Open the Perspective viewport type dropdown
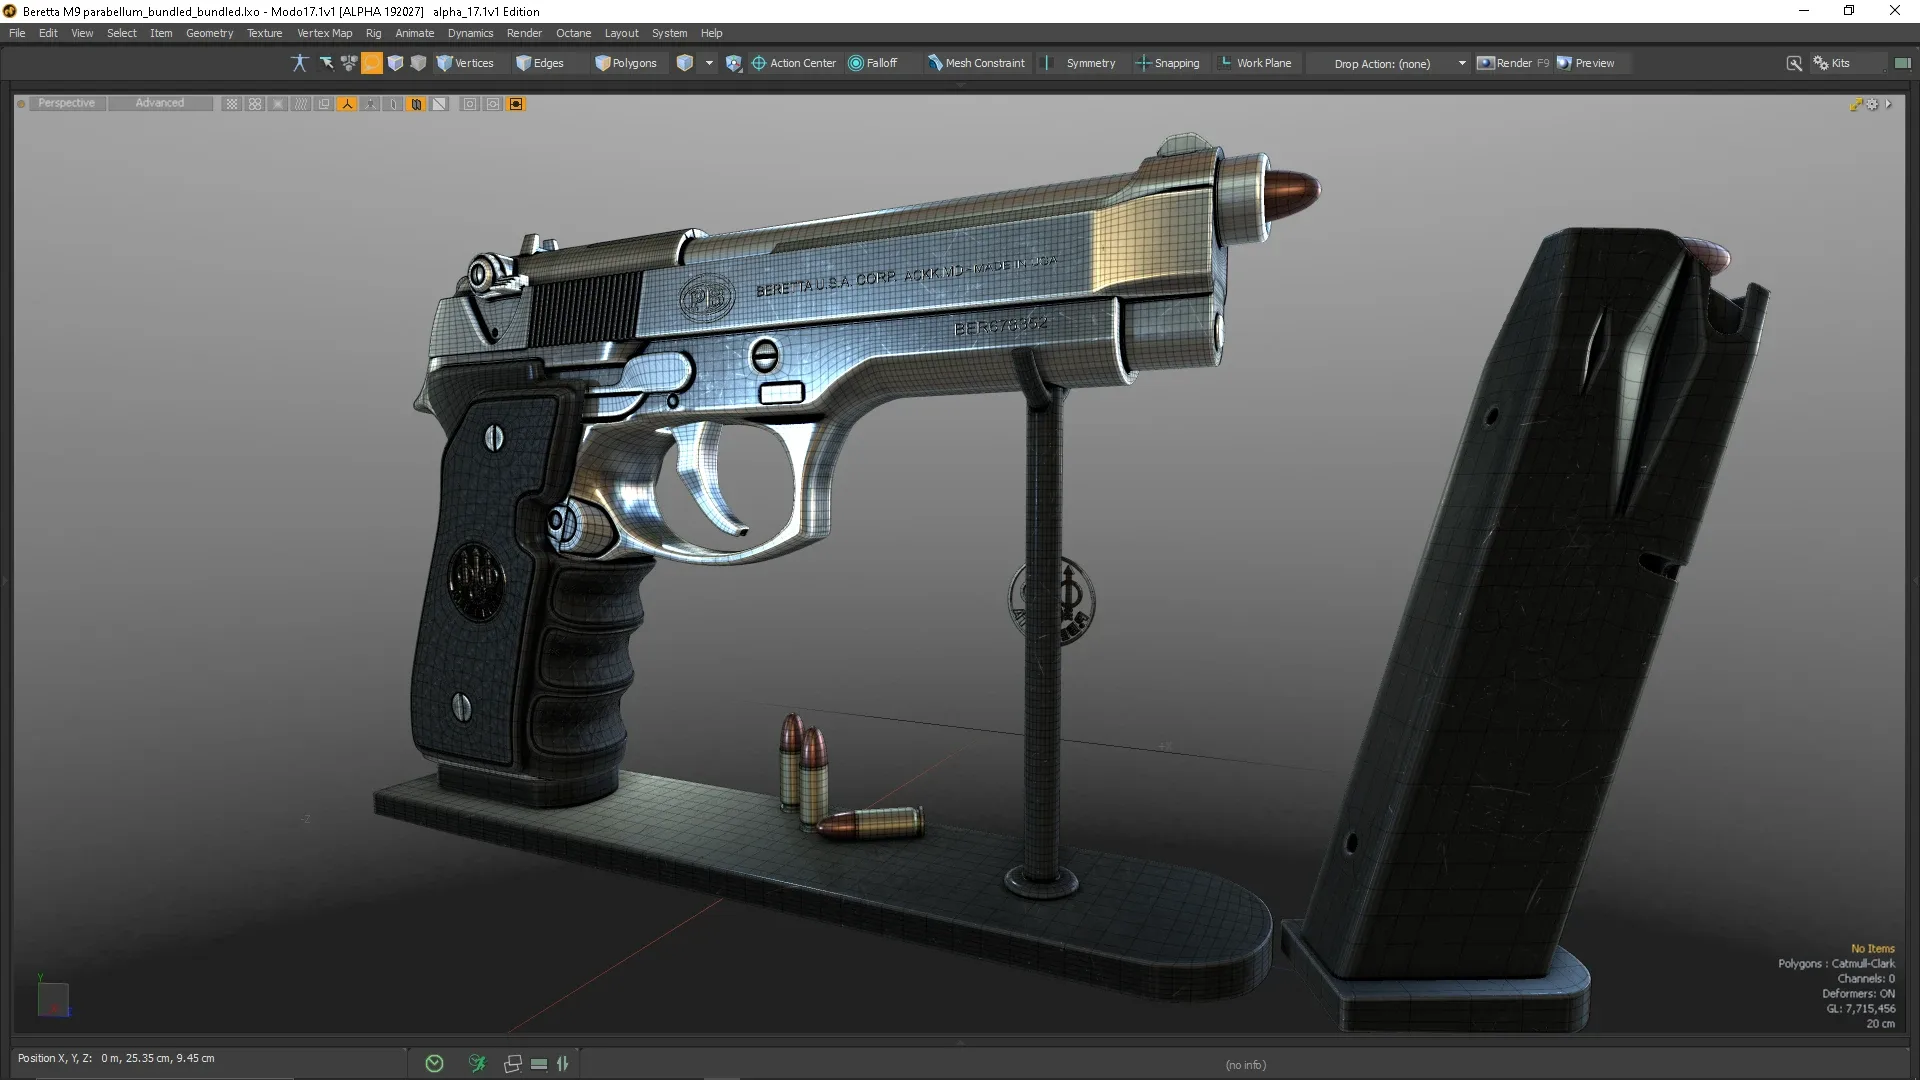This screenshot has width=1920, height=1080. click(67, 103)
